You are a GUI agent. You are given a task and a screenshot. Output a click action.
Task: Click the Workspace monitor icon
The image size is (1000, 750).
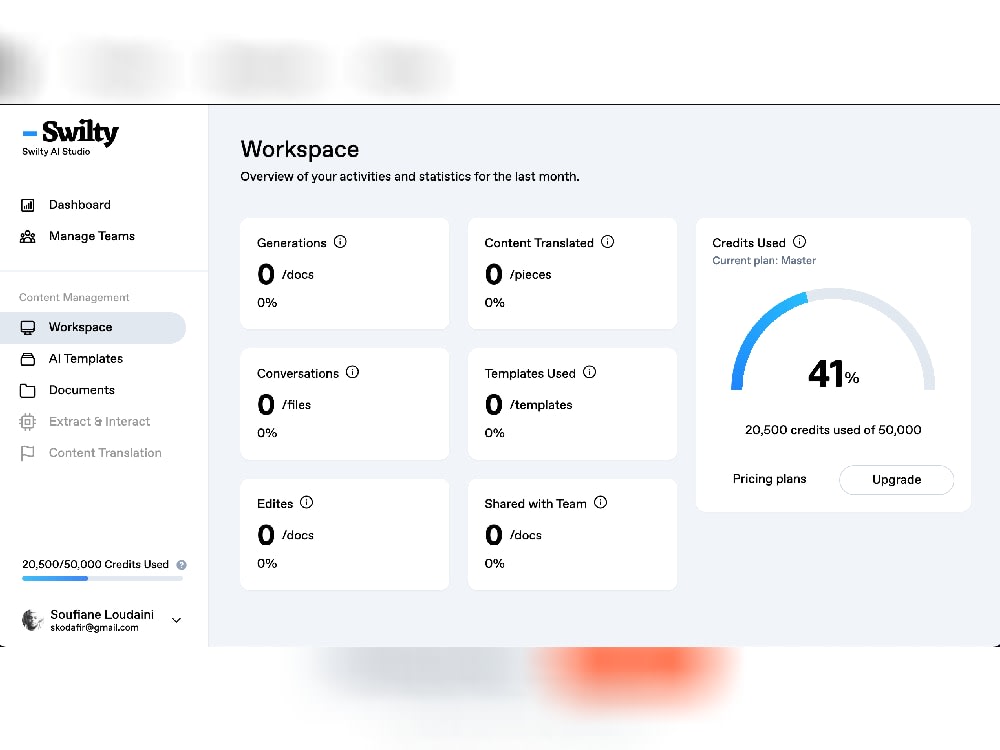27,327
